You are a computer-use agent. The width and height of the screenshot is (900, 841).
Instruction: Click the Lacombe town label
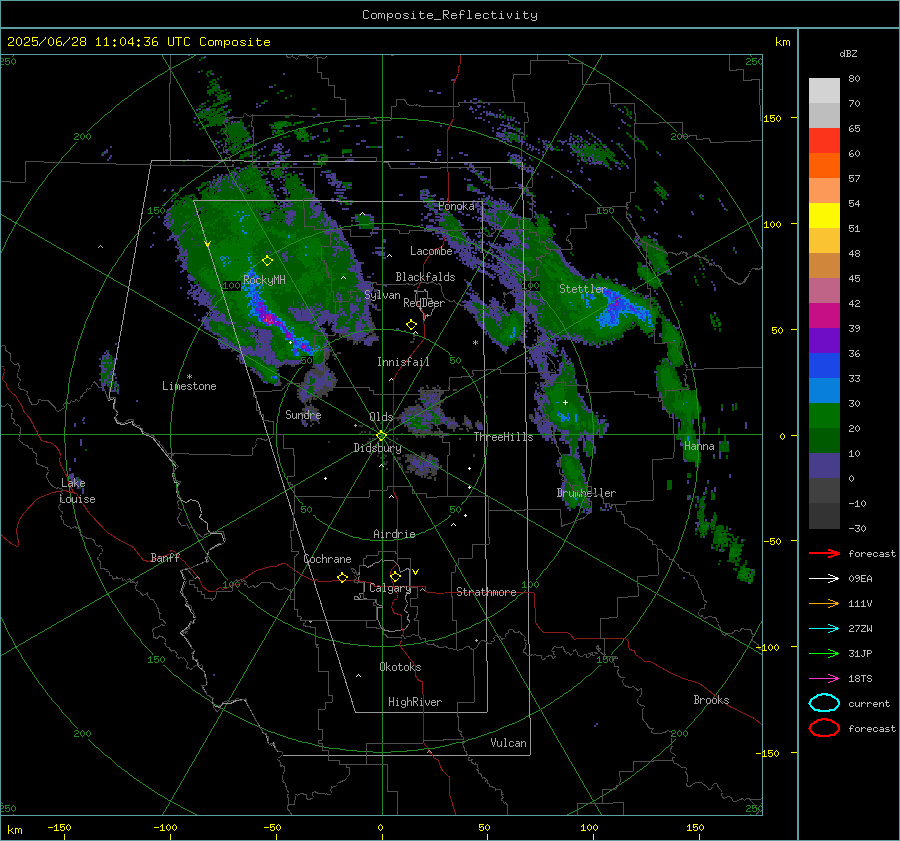point(431,251)
